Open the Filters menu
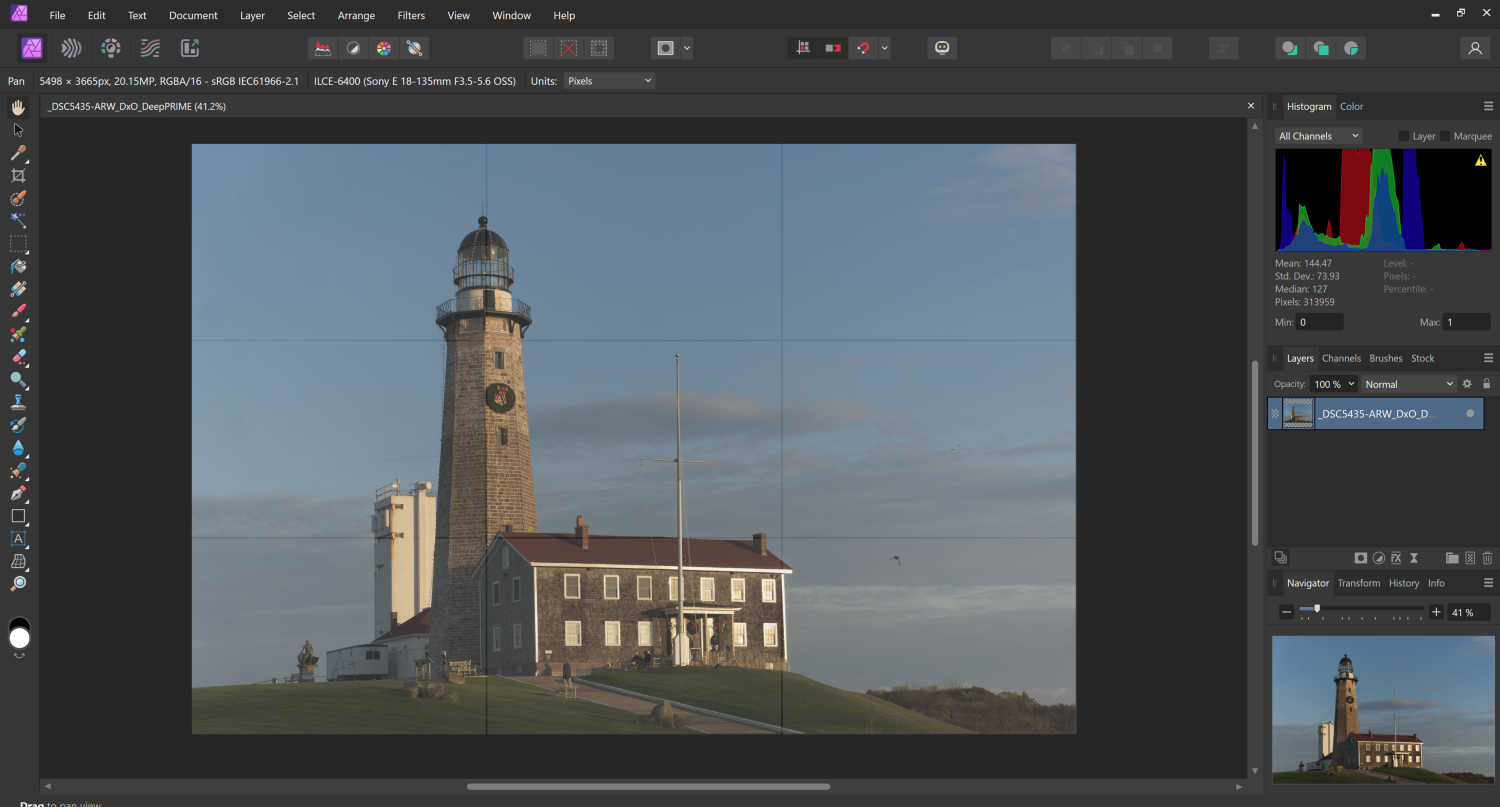Viewport: 1500px width, 807px height. click(x=411, y=16)
